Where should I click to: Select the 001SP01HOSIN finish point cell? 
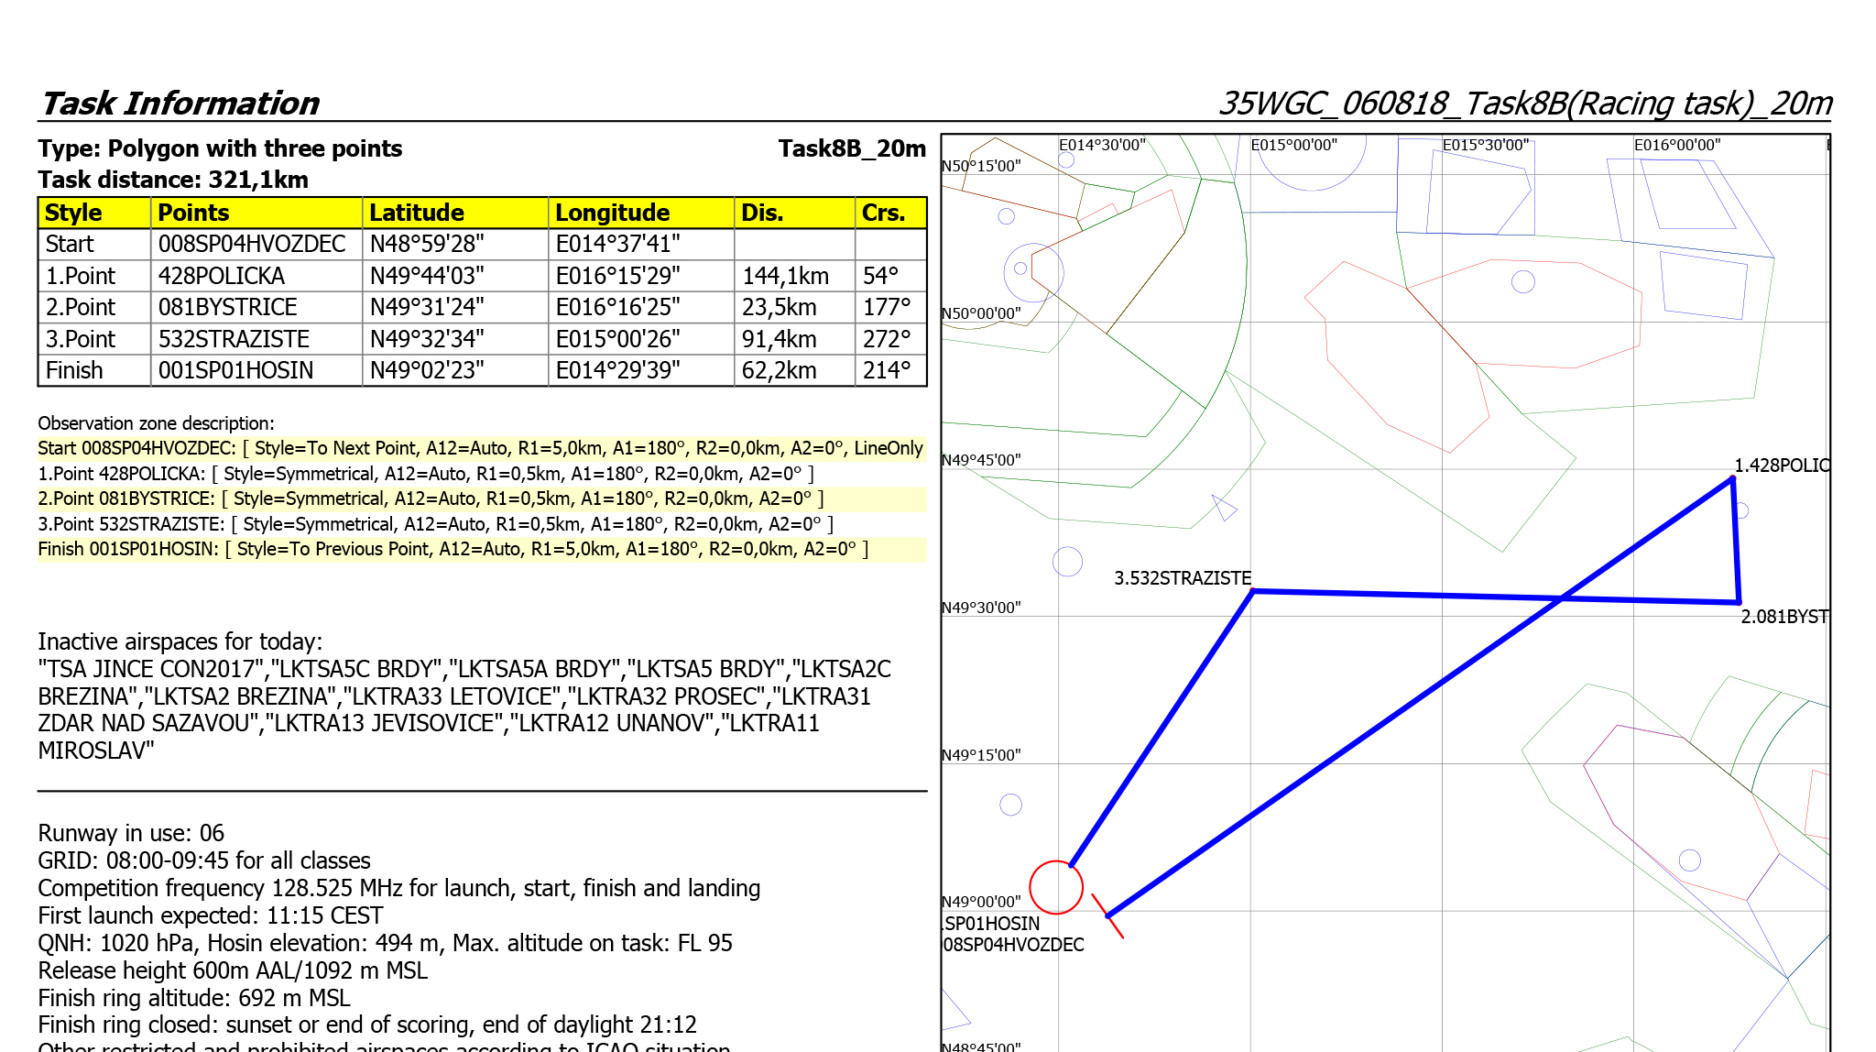point(236,371)
